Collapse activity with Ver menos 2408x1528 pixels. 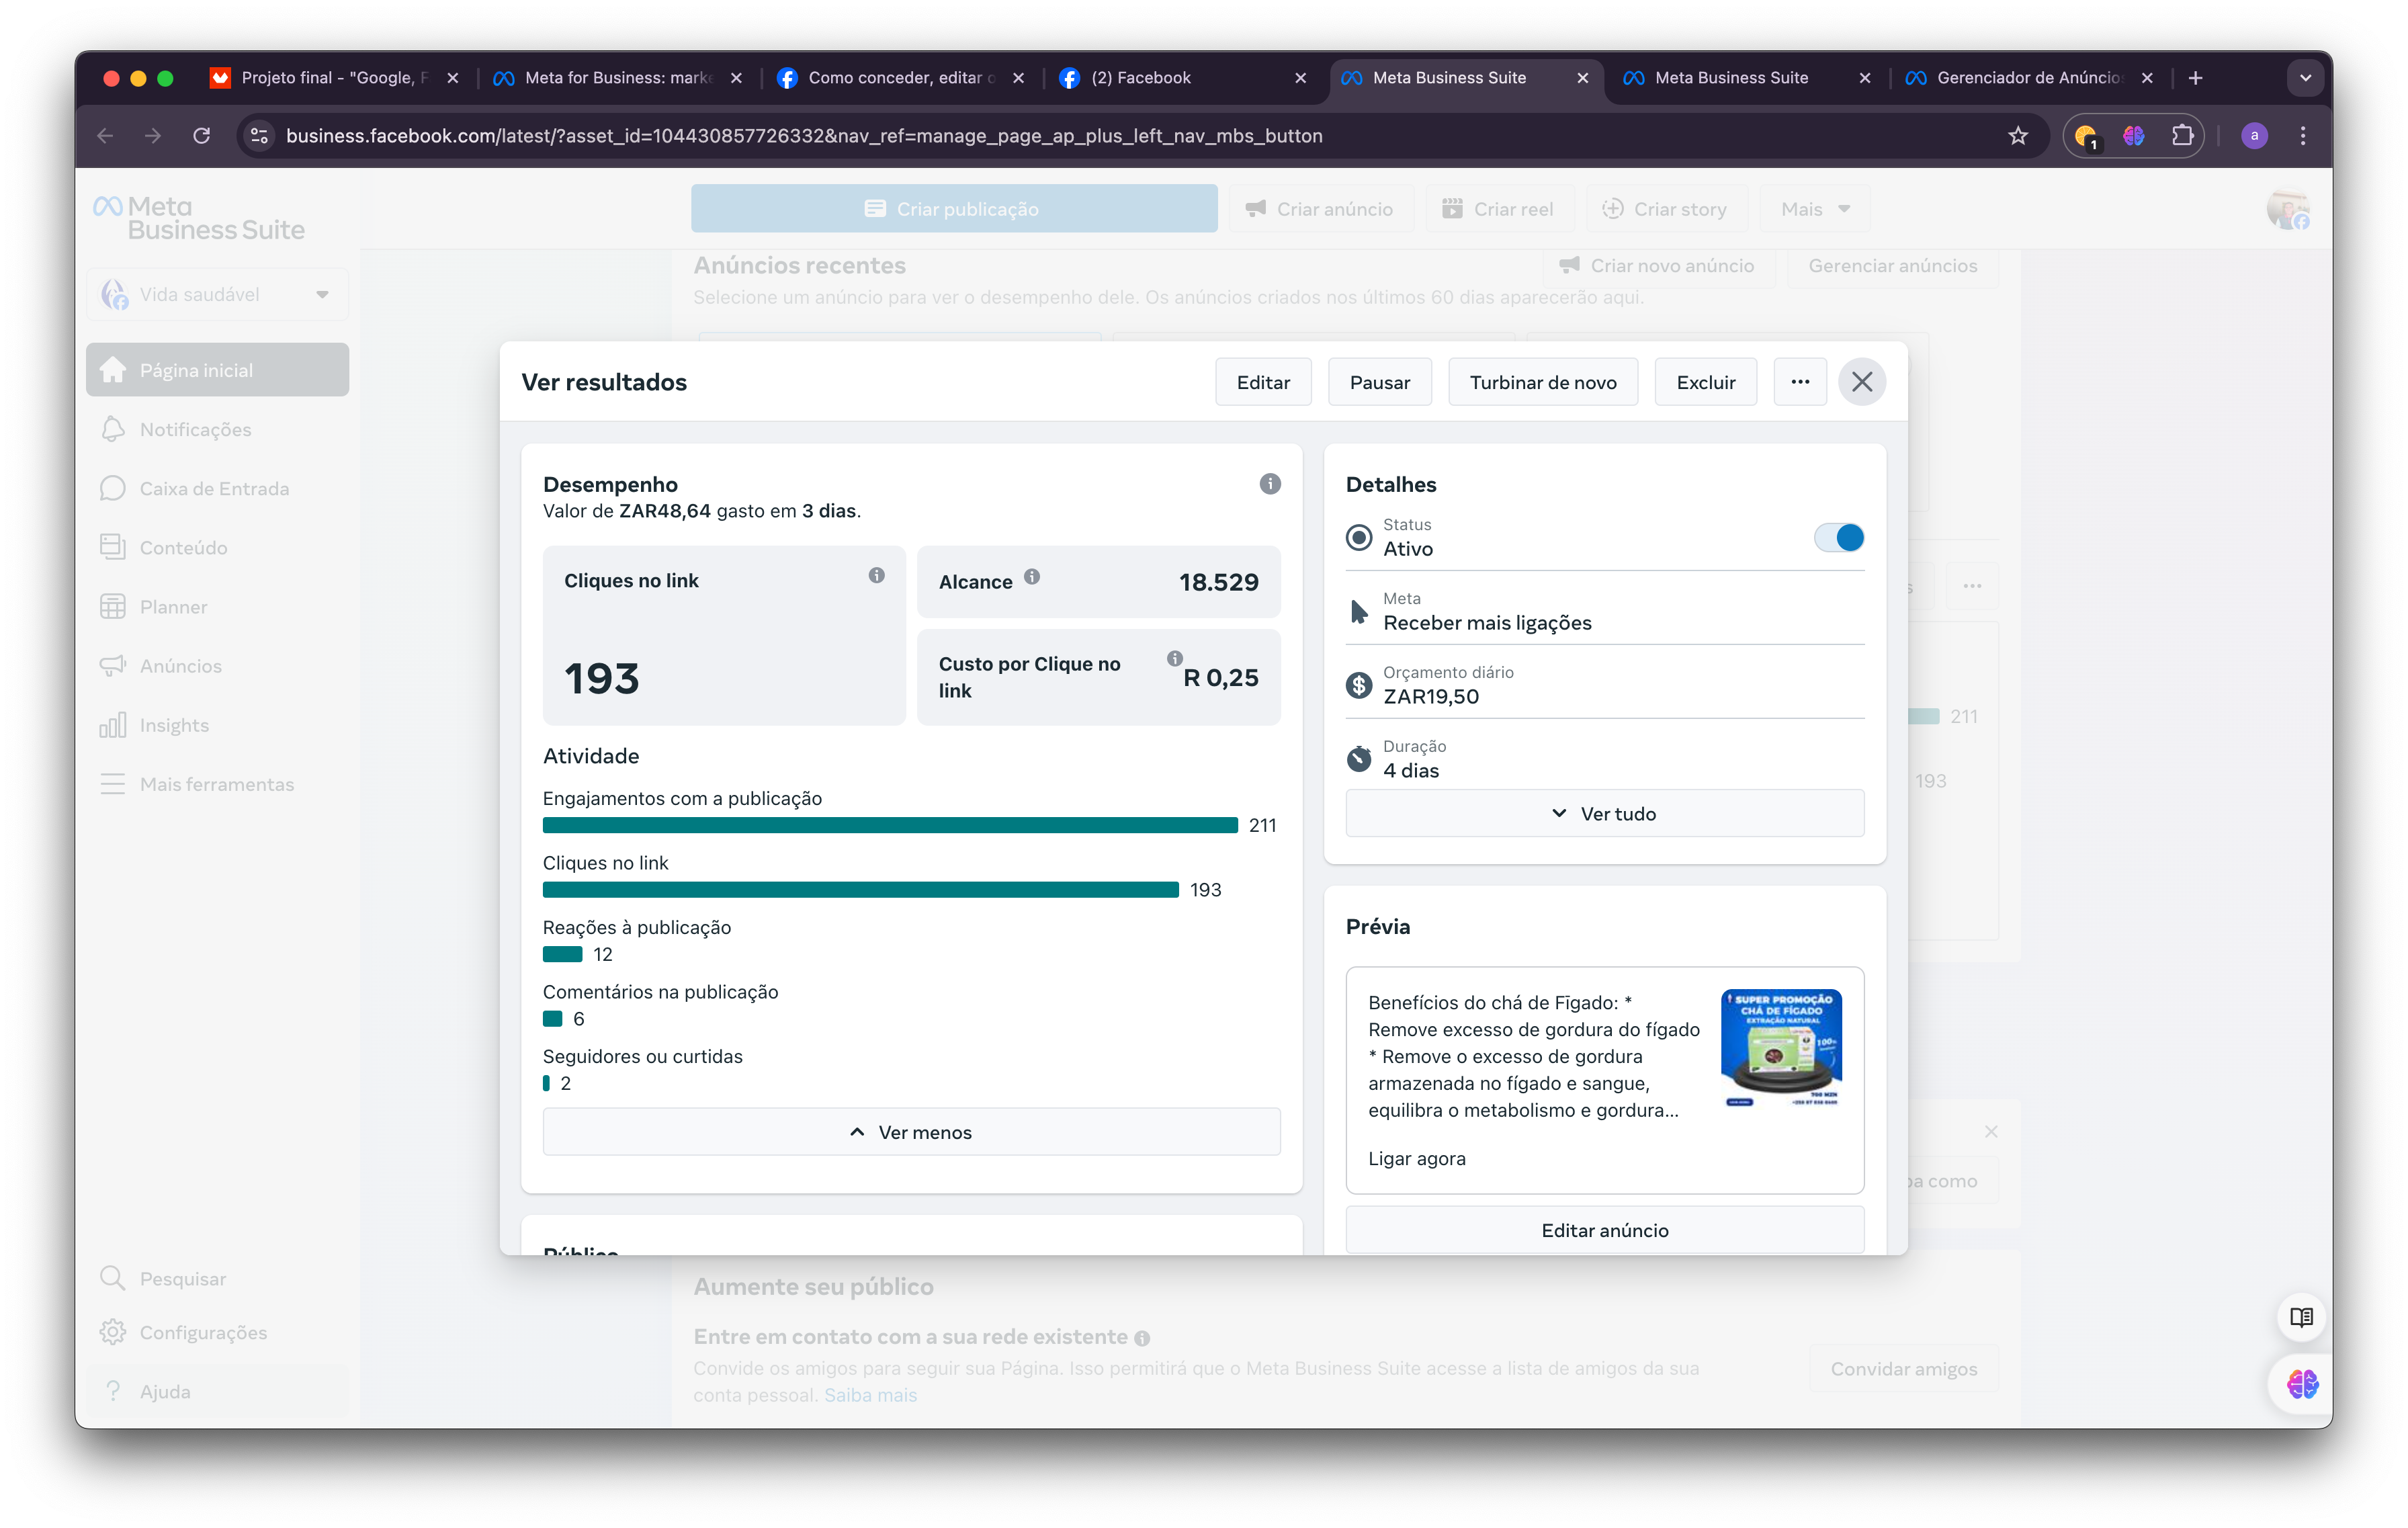click(x=911, y=1132)
